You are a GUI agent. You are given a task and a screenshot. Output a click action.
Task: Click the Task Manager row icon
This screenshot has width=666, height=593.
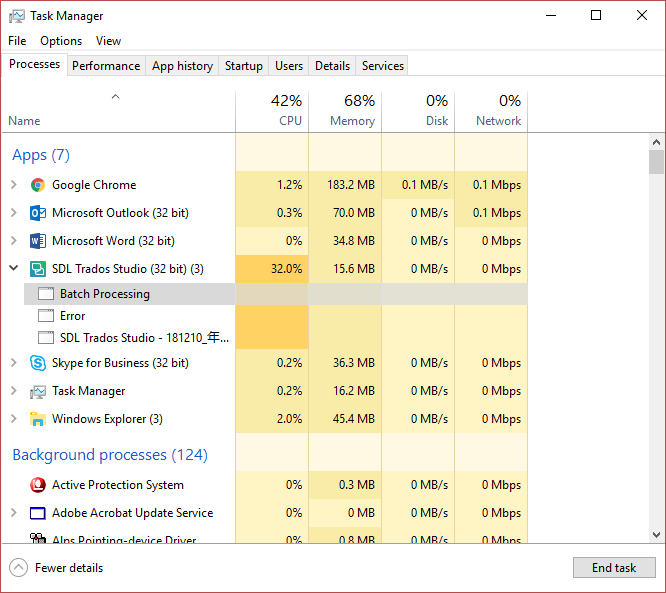(x=38, y=391)
